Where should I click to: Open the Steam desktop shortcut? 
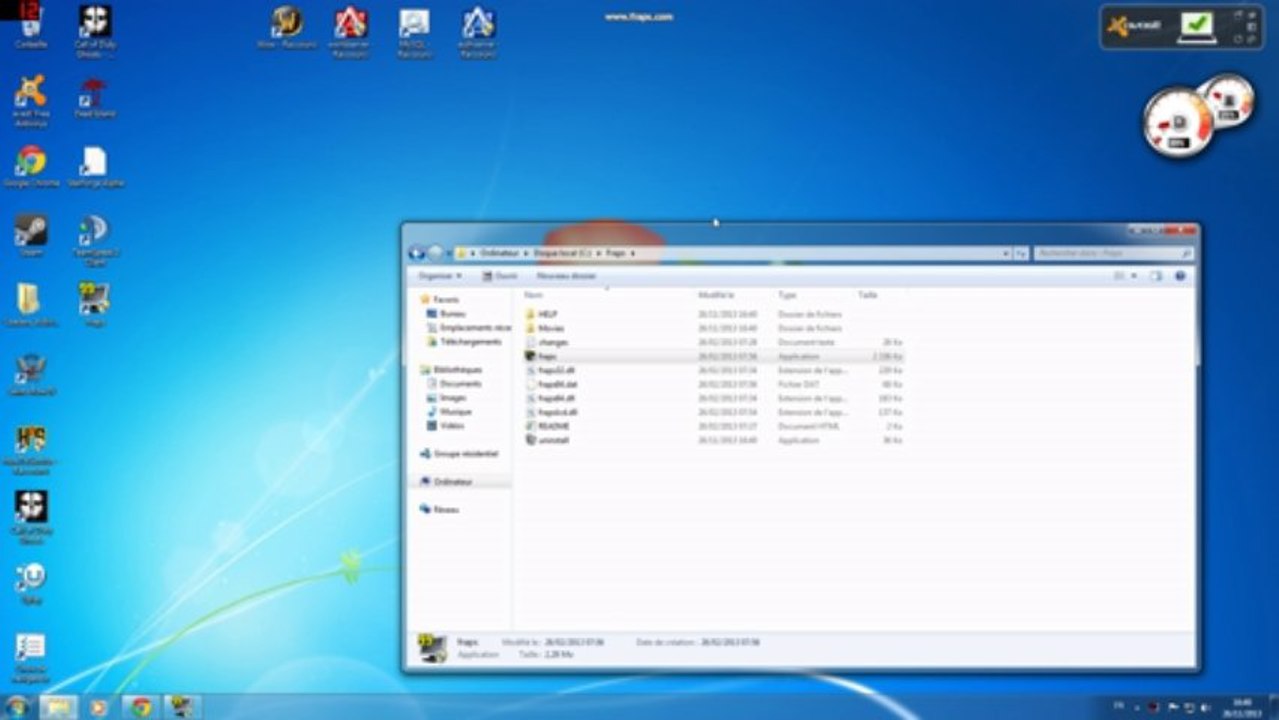[31, 235]
